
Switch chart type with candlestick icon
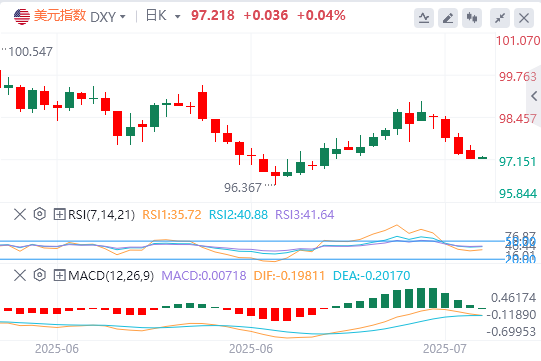[472, 18]
